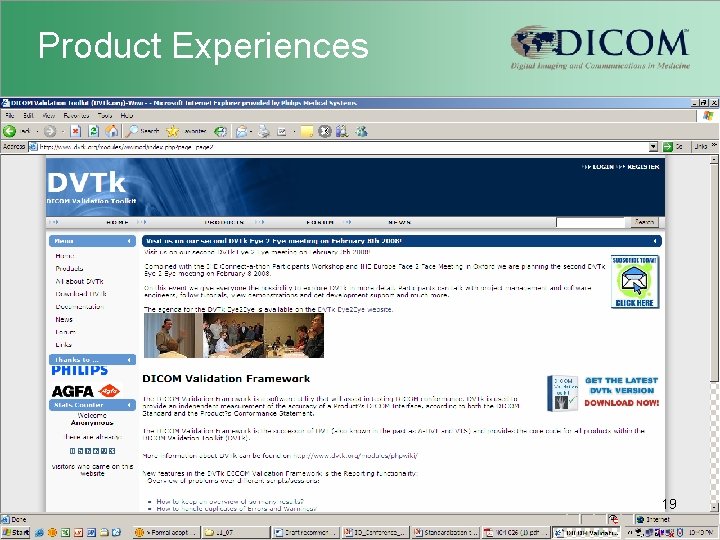Click the green Refresh page icon
This screenshot has width=720, height=540.
point(94,132)
